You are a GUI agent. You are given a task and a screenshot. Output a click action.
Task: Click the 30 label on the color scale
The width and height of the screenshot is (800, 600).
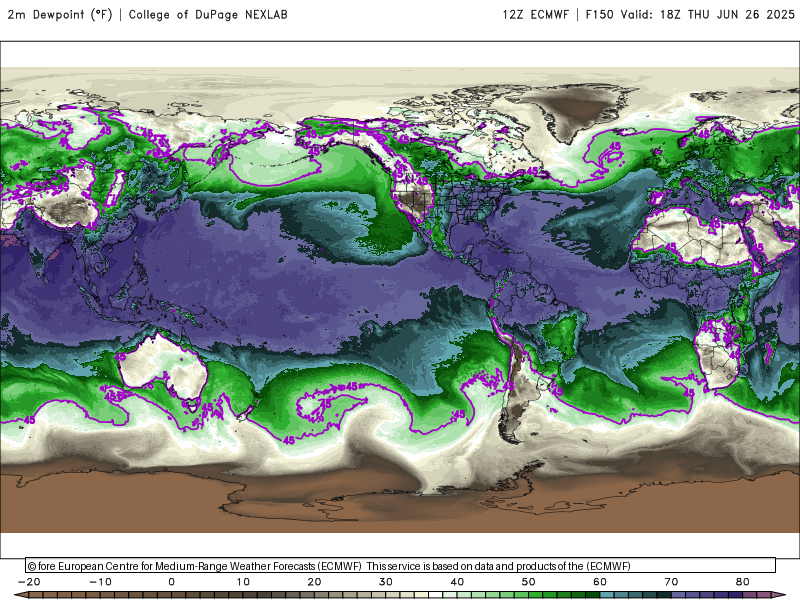tap(386, 582)
